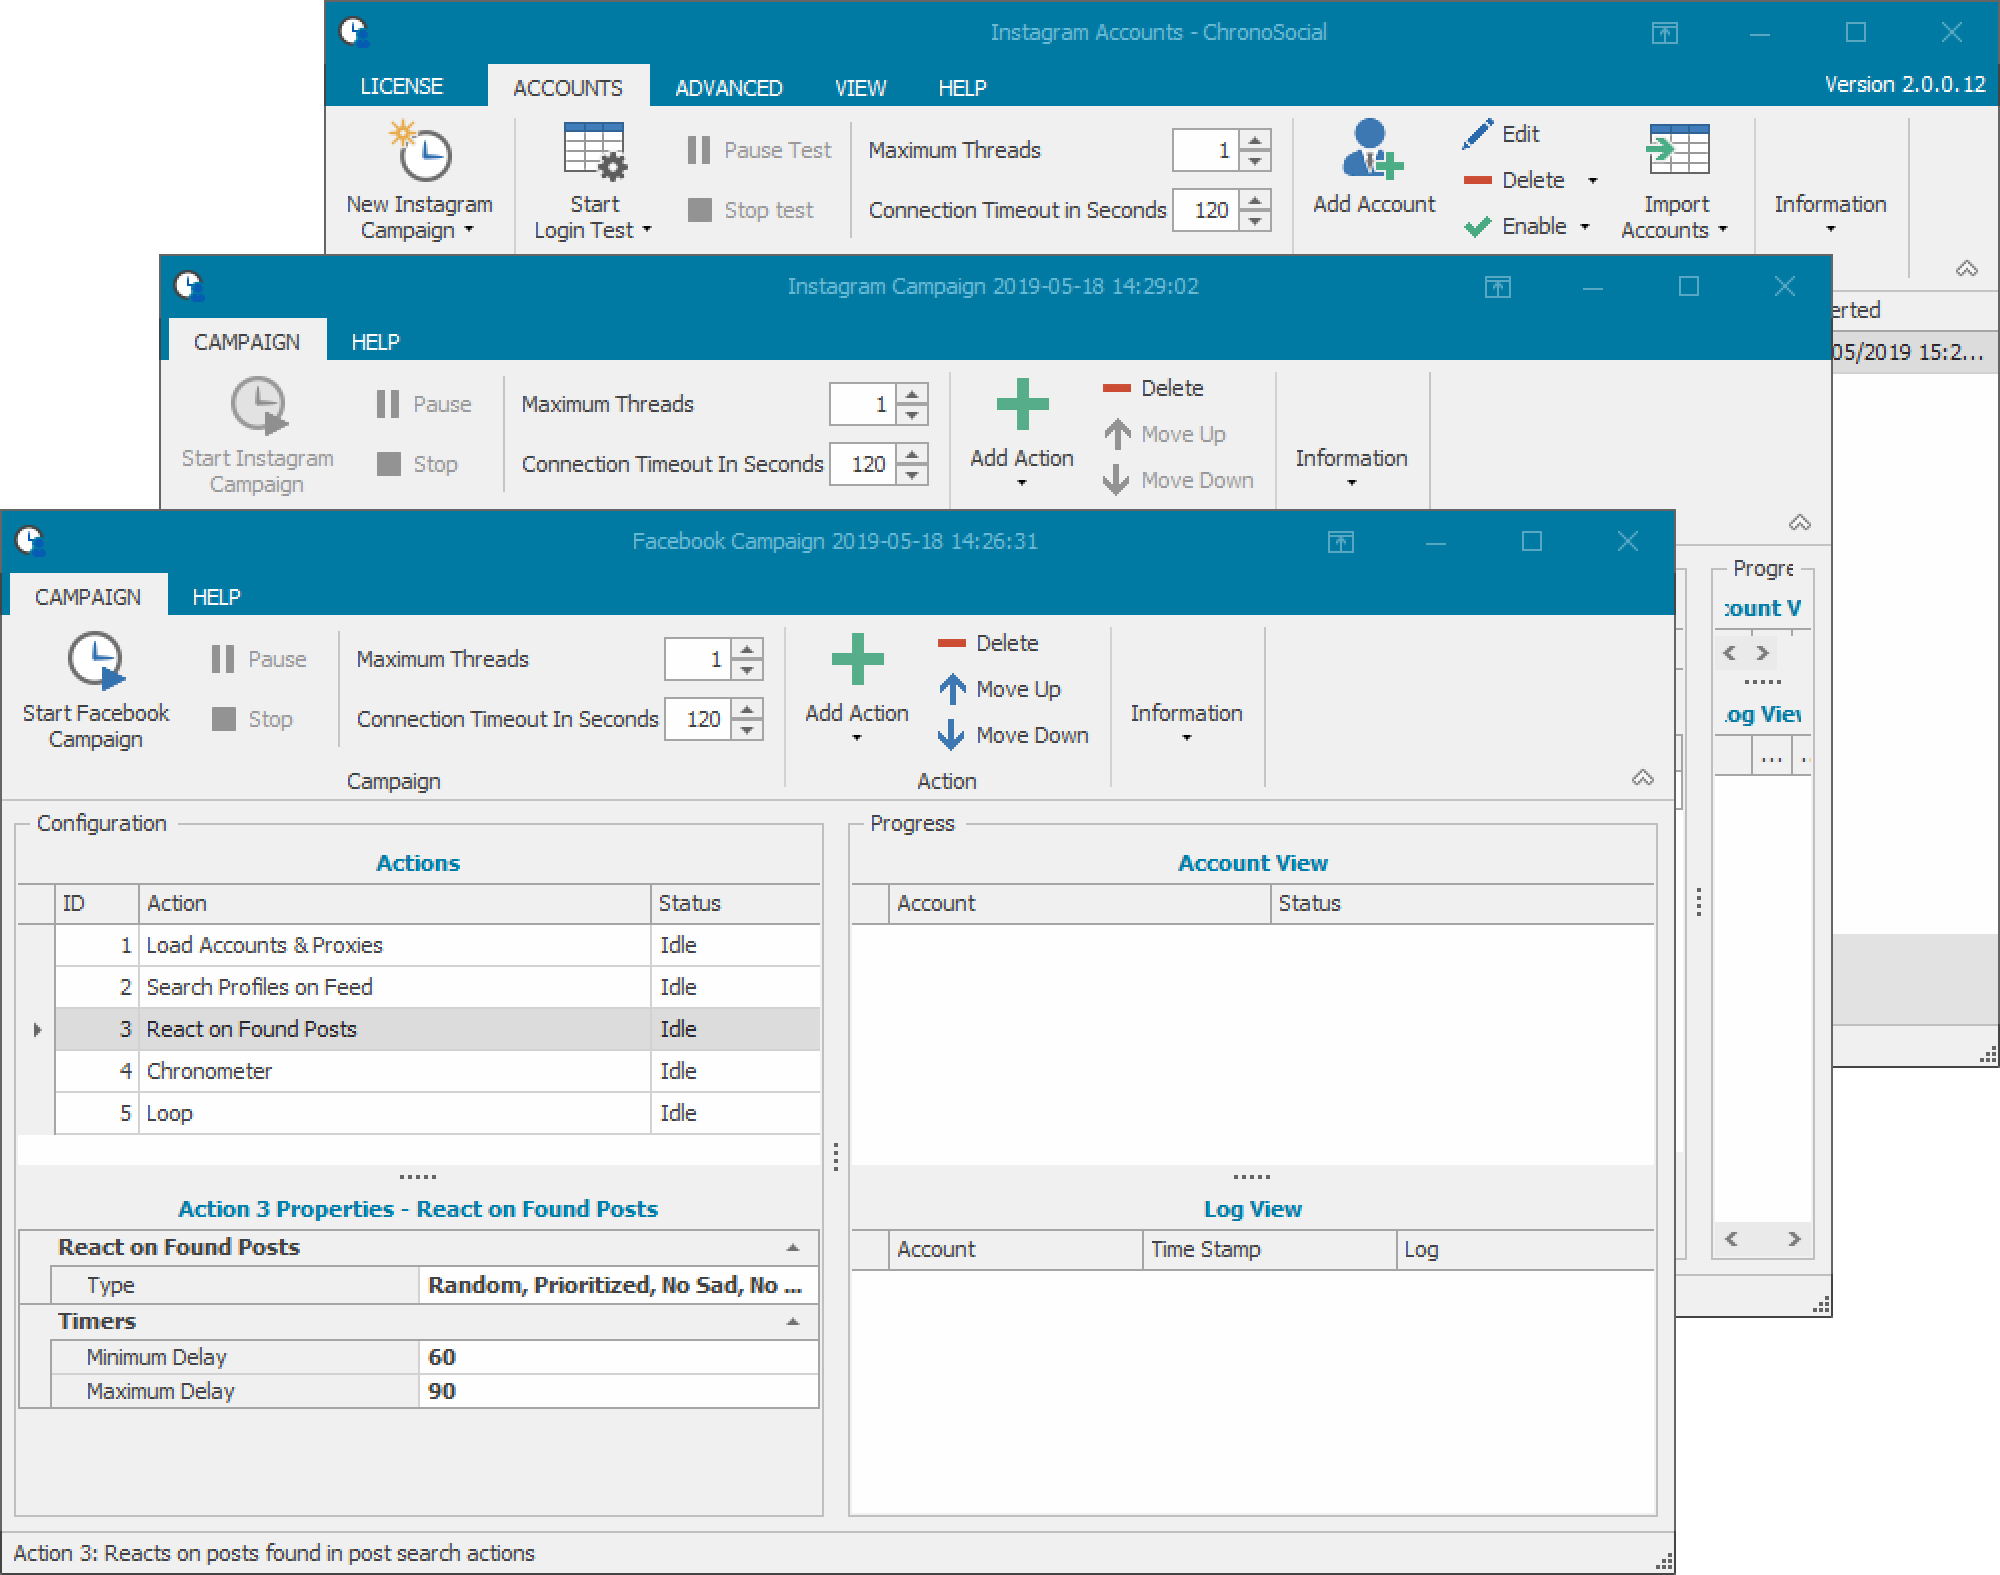Collapse the Facebook Campaign ribbon
Image resolution: width=2000 pixels, height=1575 pixels.
(1642, 778)
